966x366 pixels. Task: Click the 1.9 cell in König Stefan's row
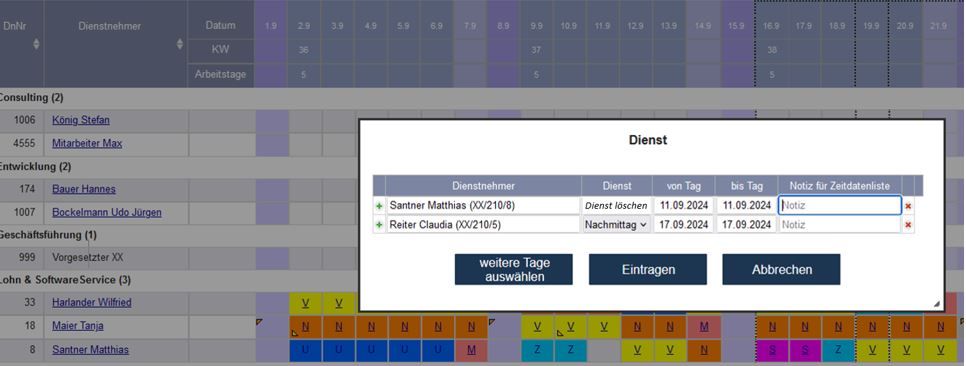272,121
